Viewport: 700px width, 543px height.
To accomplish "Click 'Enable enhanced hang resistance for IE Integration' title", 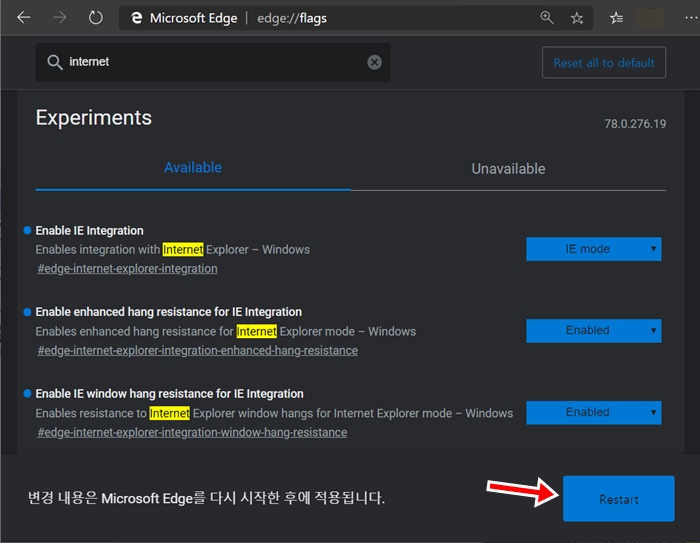I will coord(168,312).
